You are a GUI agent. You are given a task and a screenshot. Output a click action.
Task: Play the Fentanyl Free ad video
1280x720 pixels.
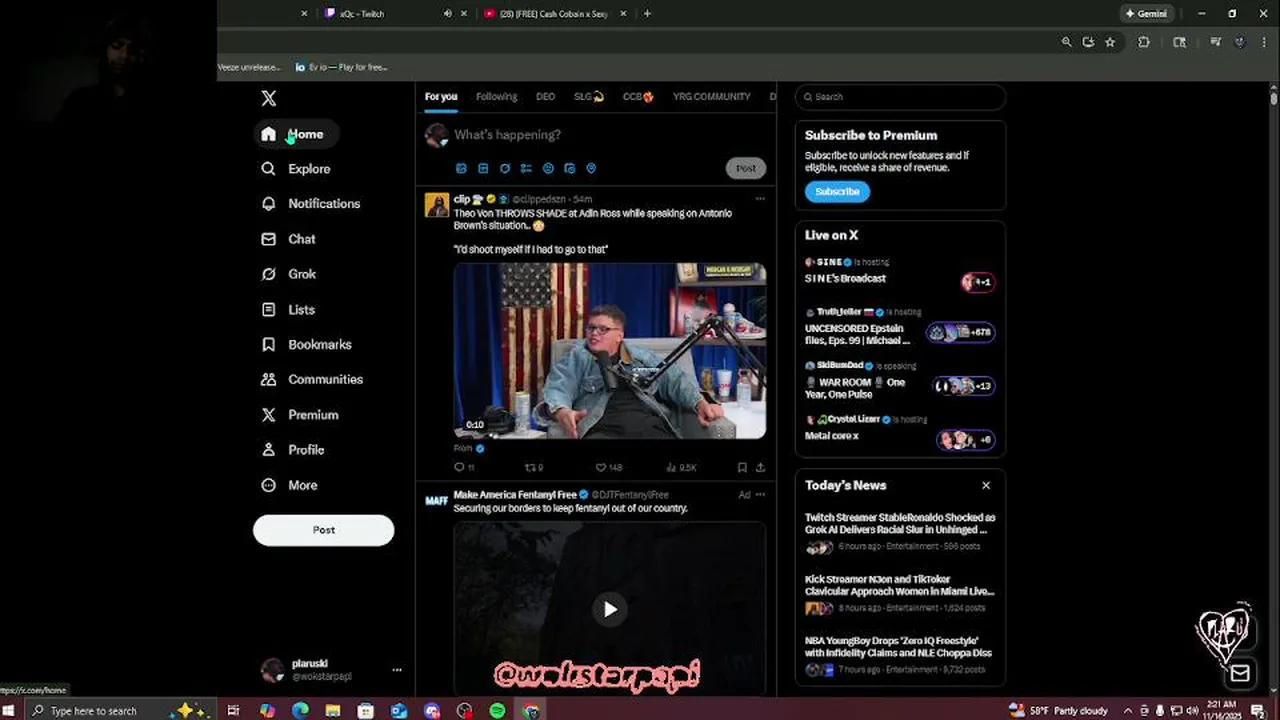click(610, 609)
